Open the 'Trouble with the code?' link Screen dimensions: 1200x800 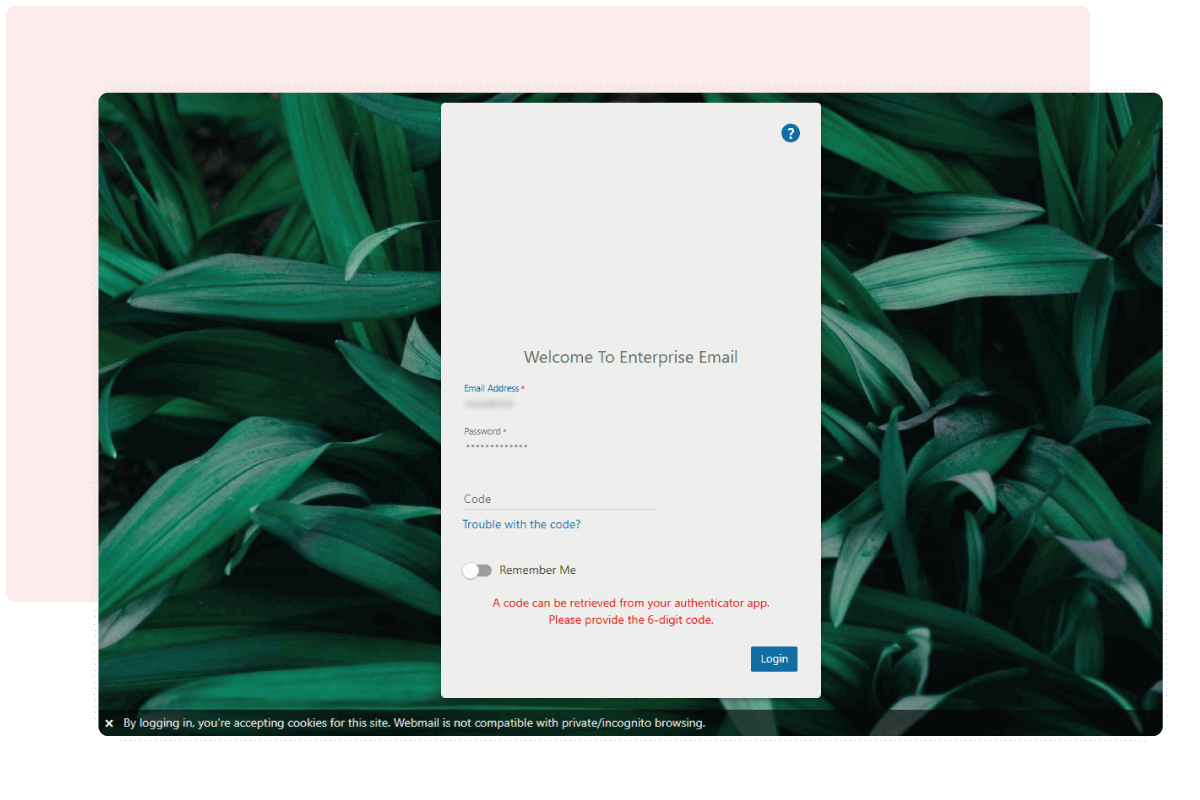(x=521, y=524)
